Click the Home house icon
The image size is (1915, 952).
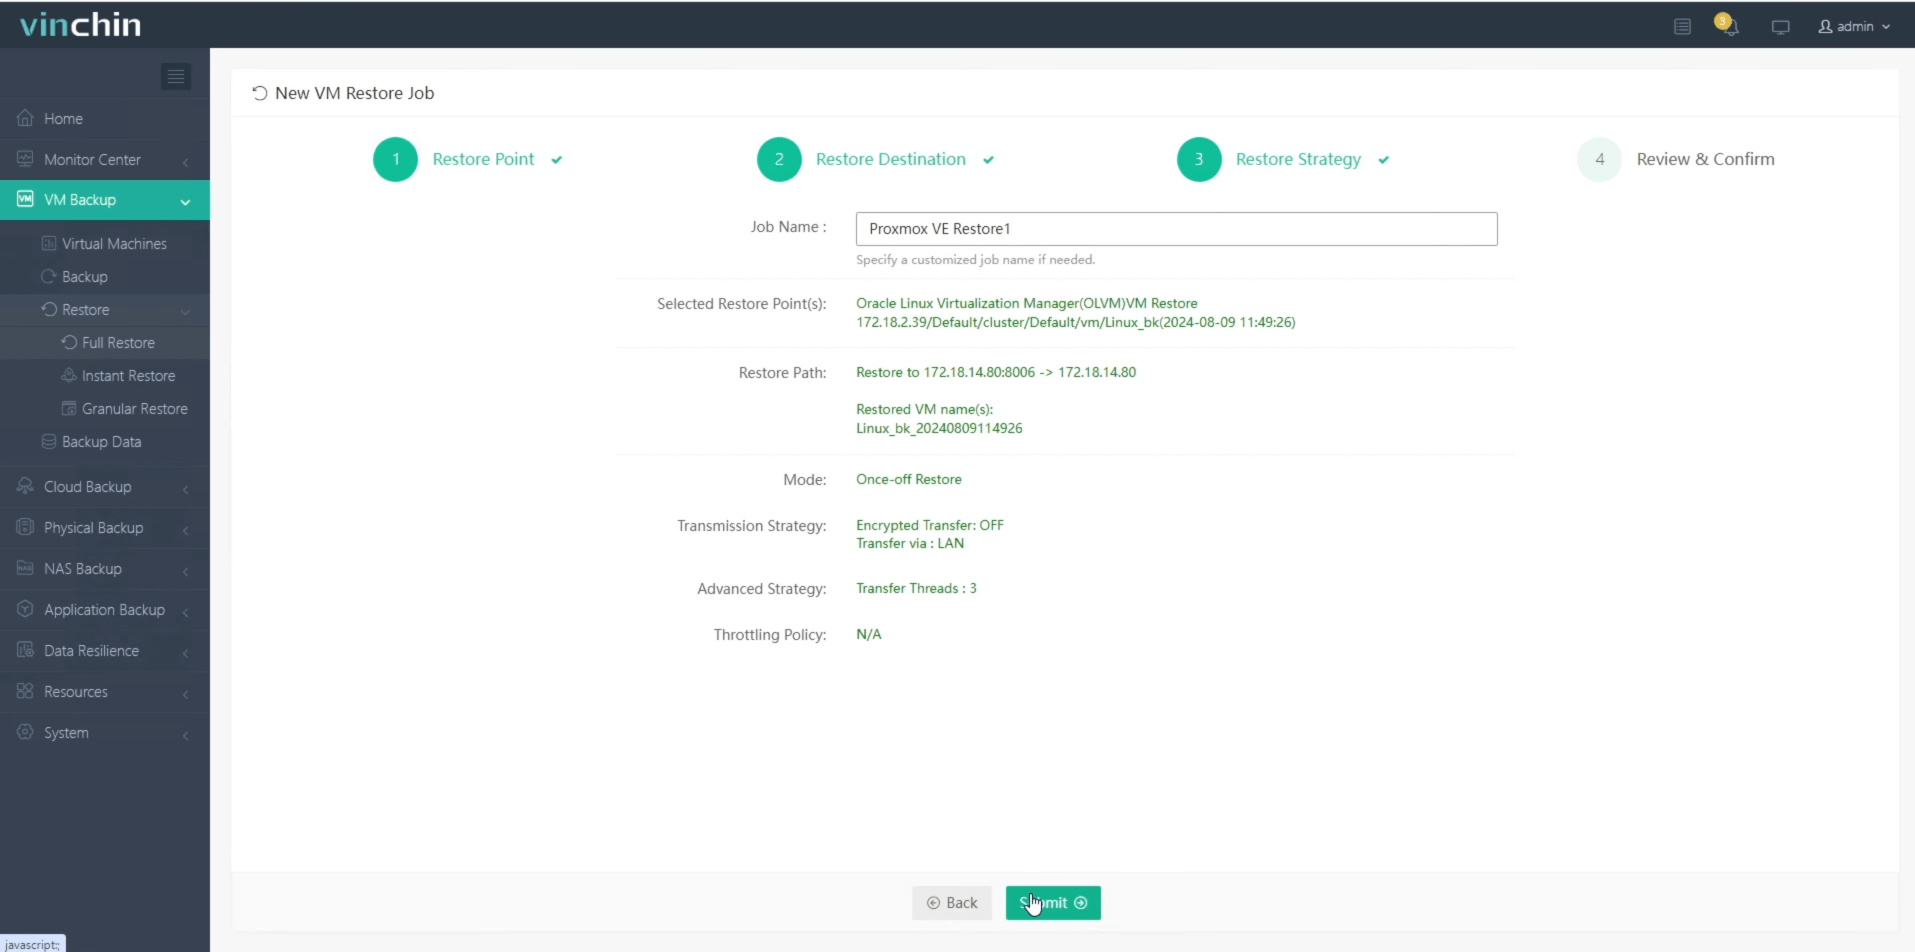click(x=25, y=118)
